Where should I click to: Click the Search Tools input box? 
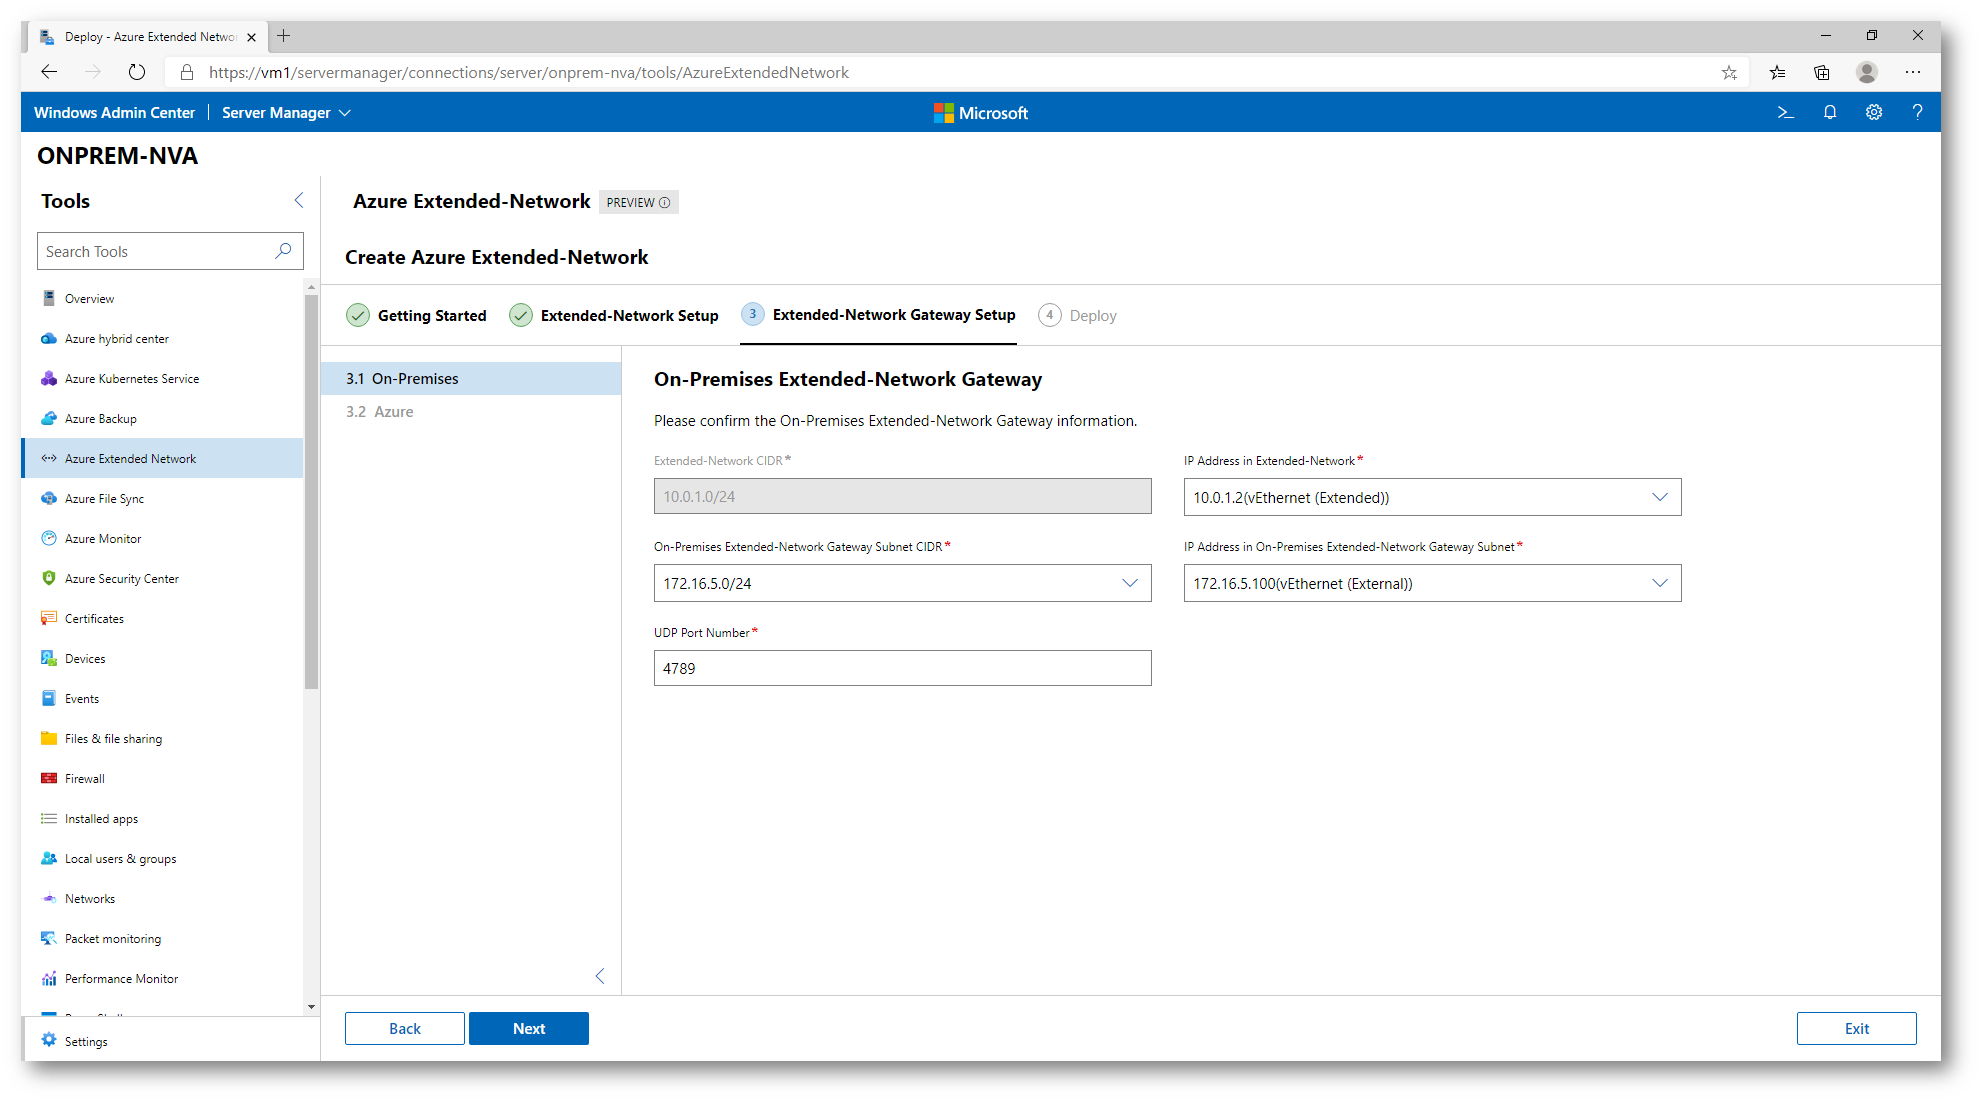170,251
